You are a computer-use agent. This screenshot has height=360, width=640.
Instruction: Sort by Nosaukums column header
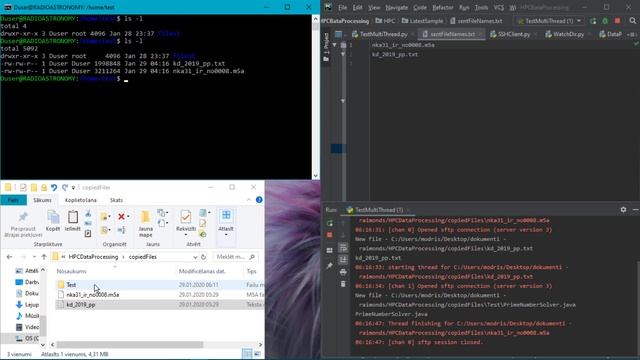[x=71, y=271]
